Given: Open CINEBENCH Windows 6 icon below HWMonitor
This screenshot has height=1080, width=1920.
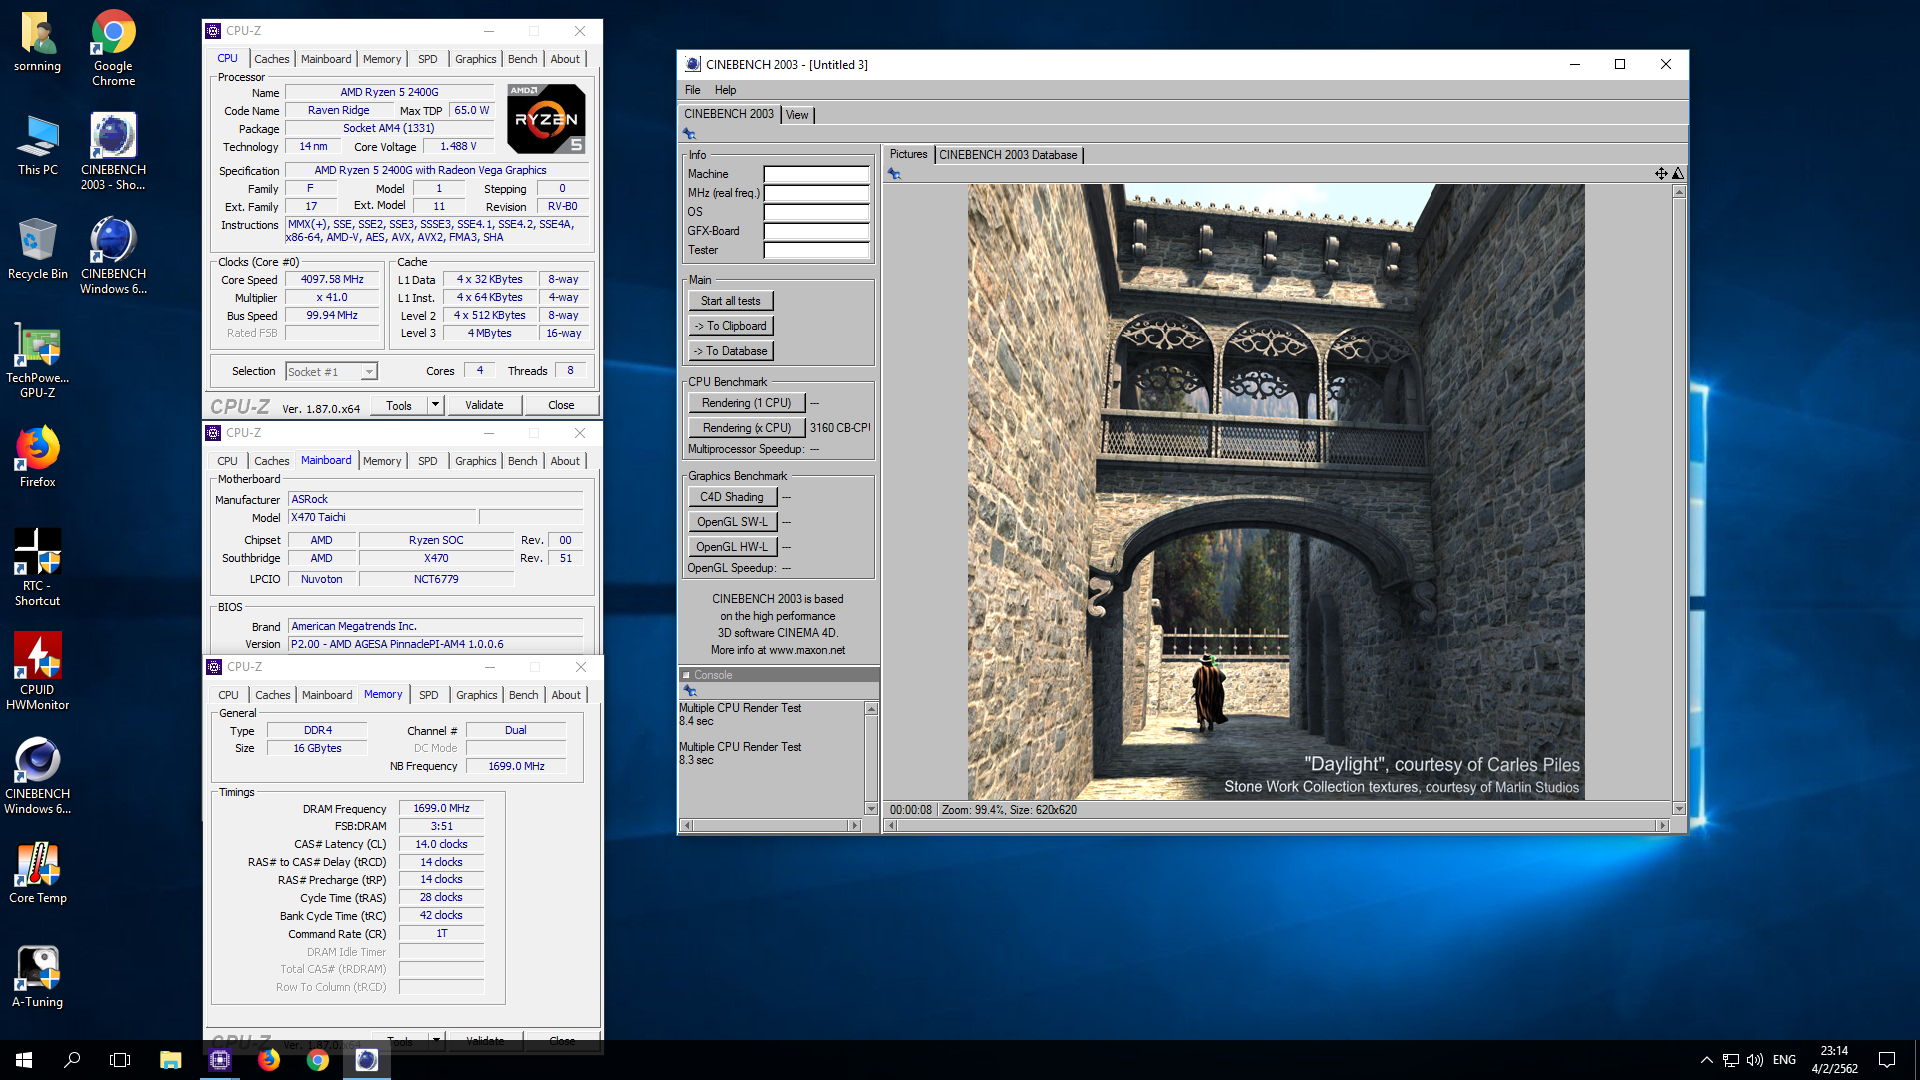Looking at the screenshot, I should [x=37, y=776].
